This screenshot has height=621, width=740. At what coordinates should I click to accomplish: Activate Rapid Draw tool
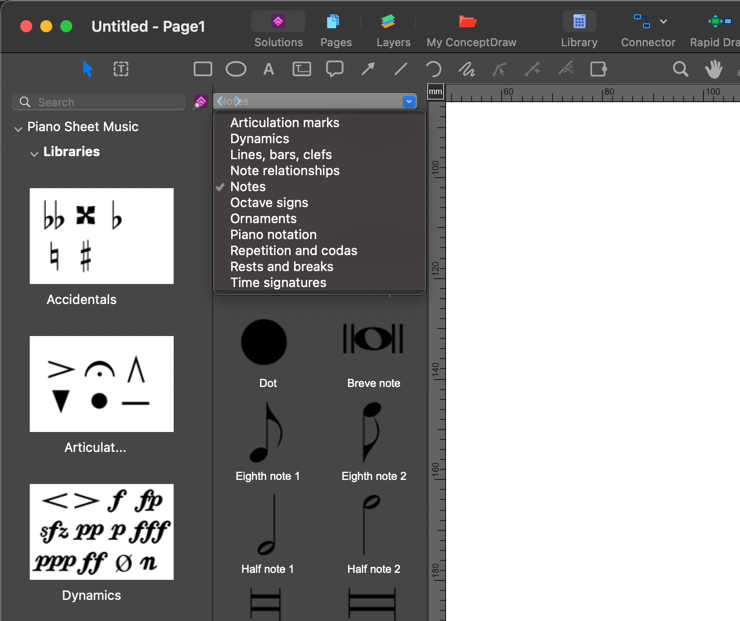point(714,30)
